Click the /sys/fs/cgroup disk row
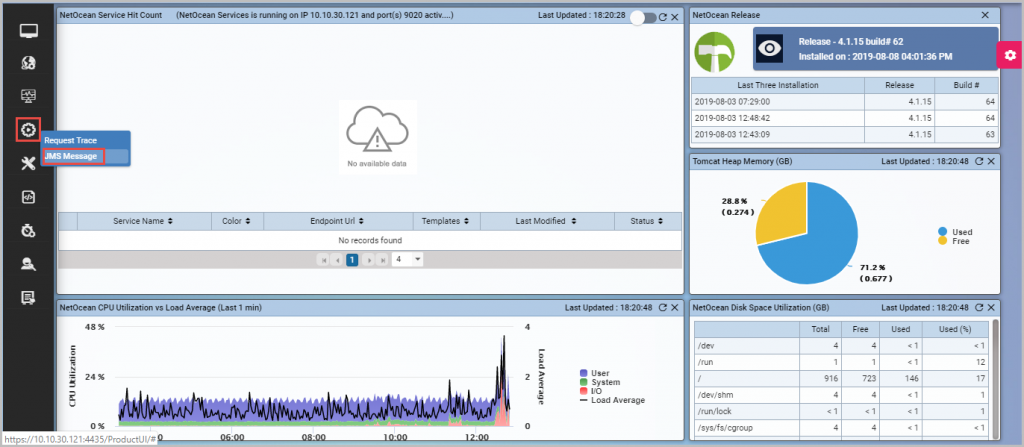1024x447 pixels. point(841,428)
